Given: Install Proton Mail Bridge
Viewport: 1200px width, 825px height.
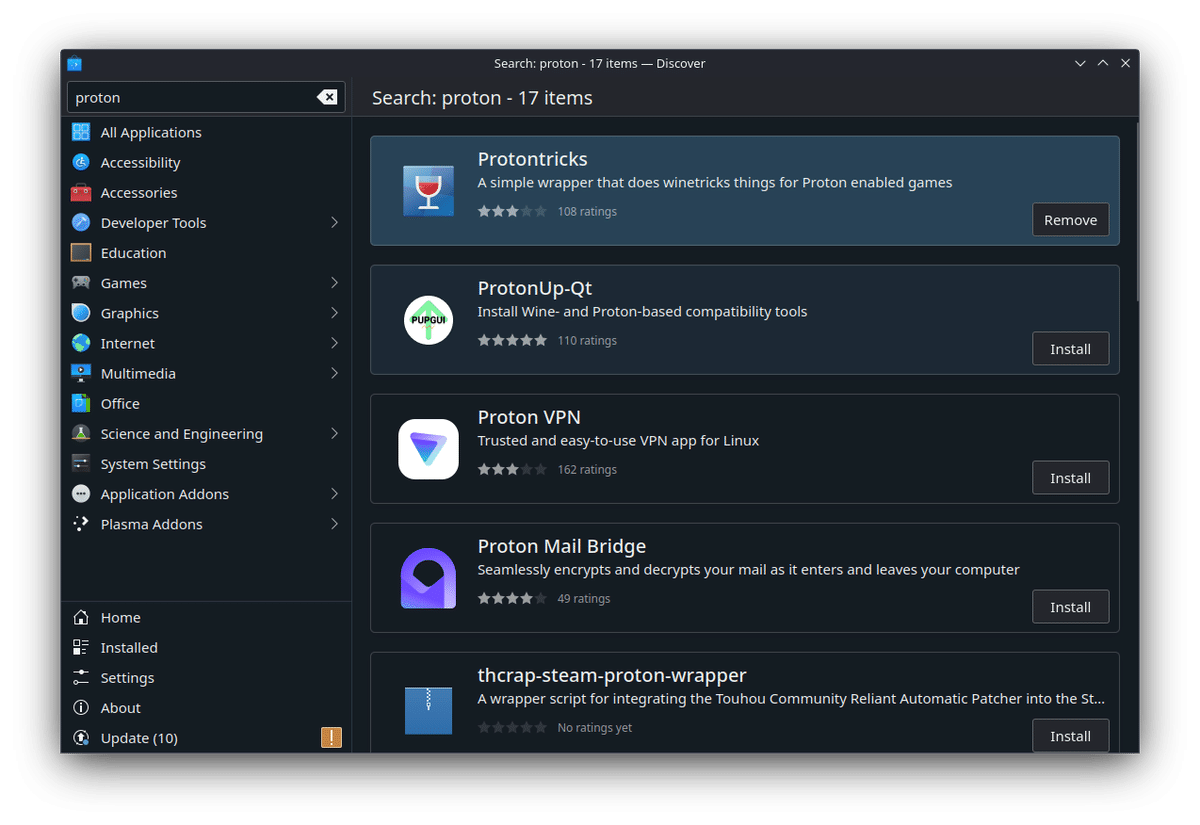Looking at the screenshot, I should pyautogui.click(x=1070, y=607).
